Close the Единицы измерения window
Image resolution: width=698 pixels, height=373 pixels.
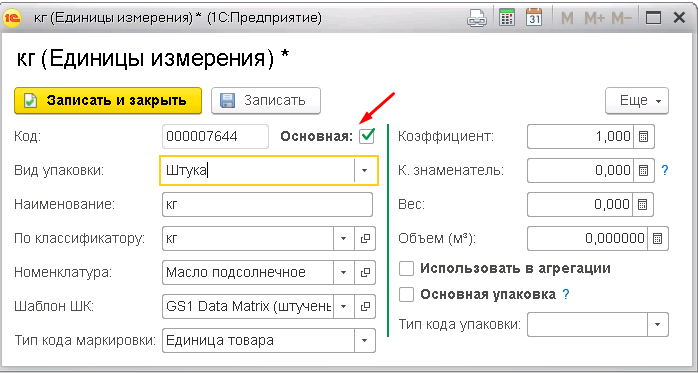(679, 18)
